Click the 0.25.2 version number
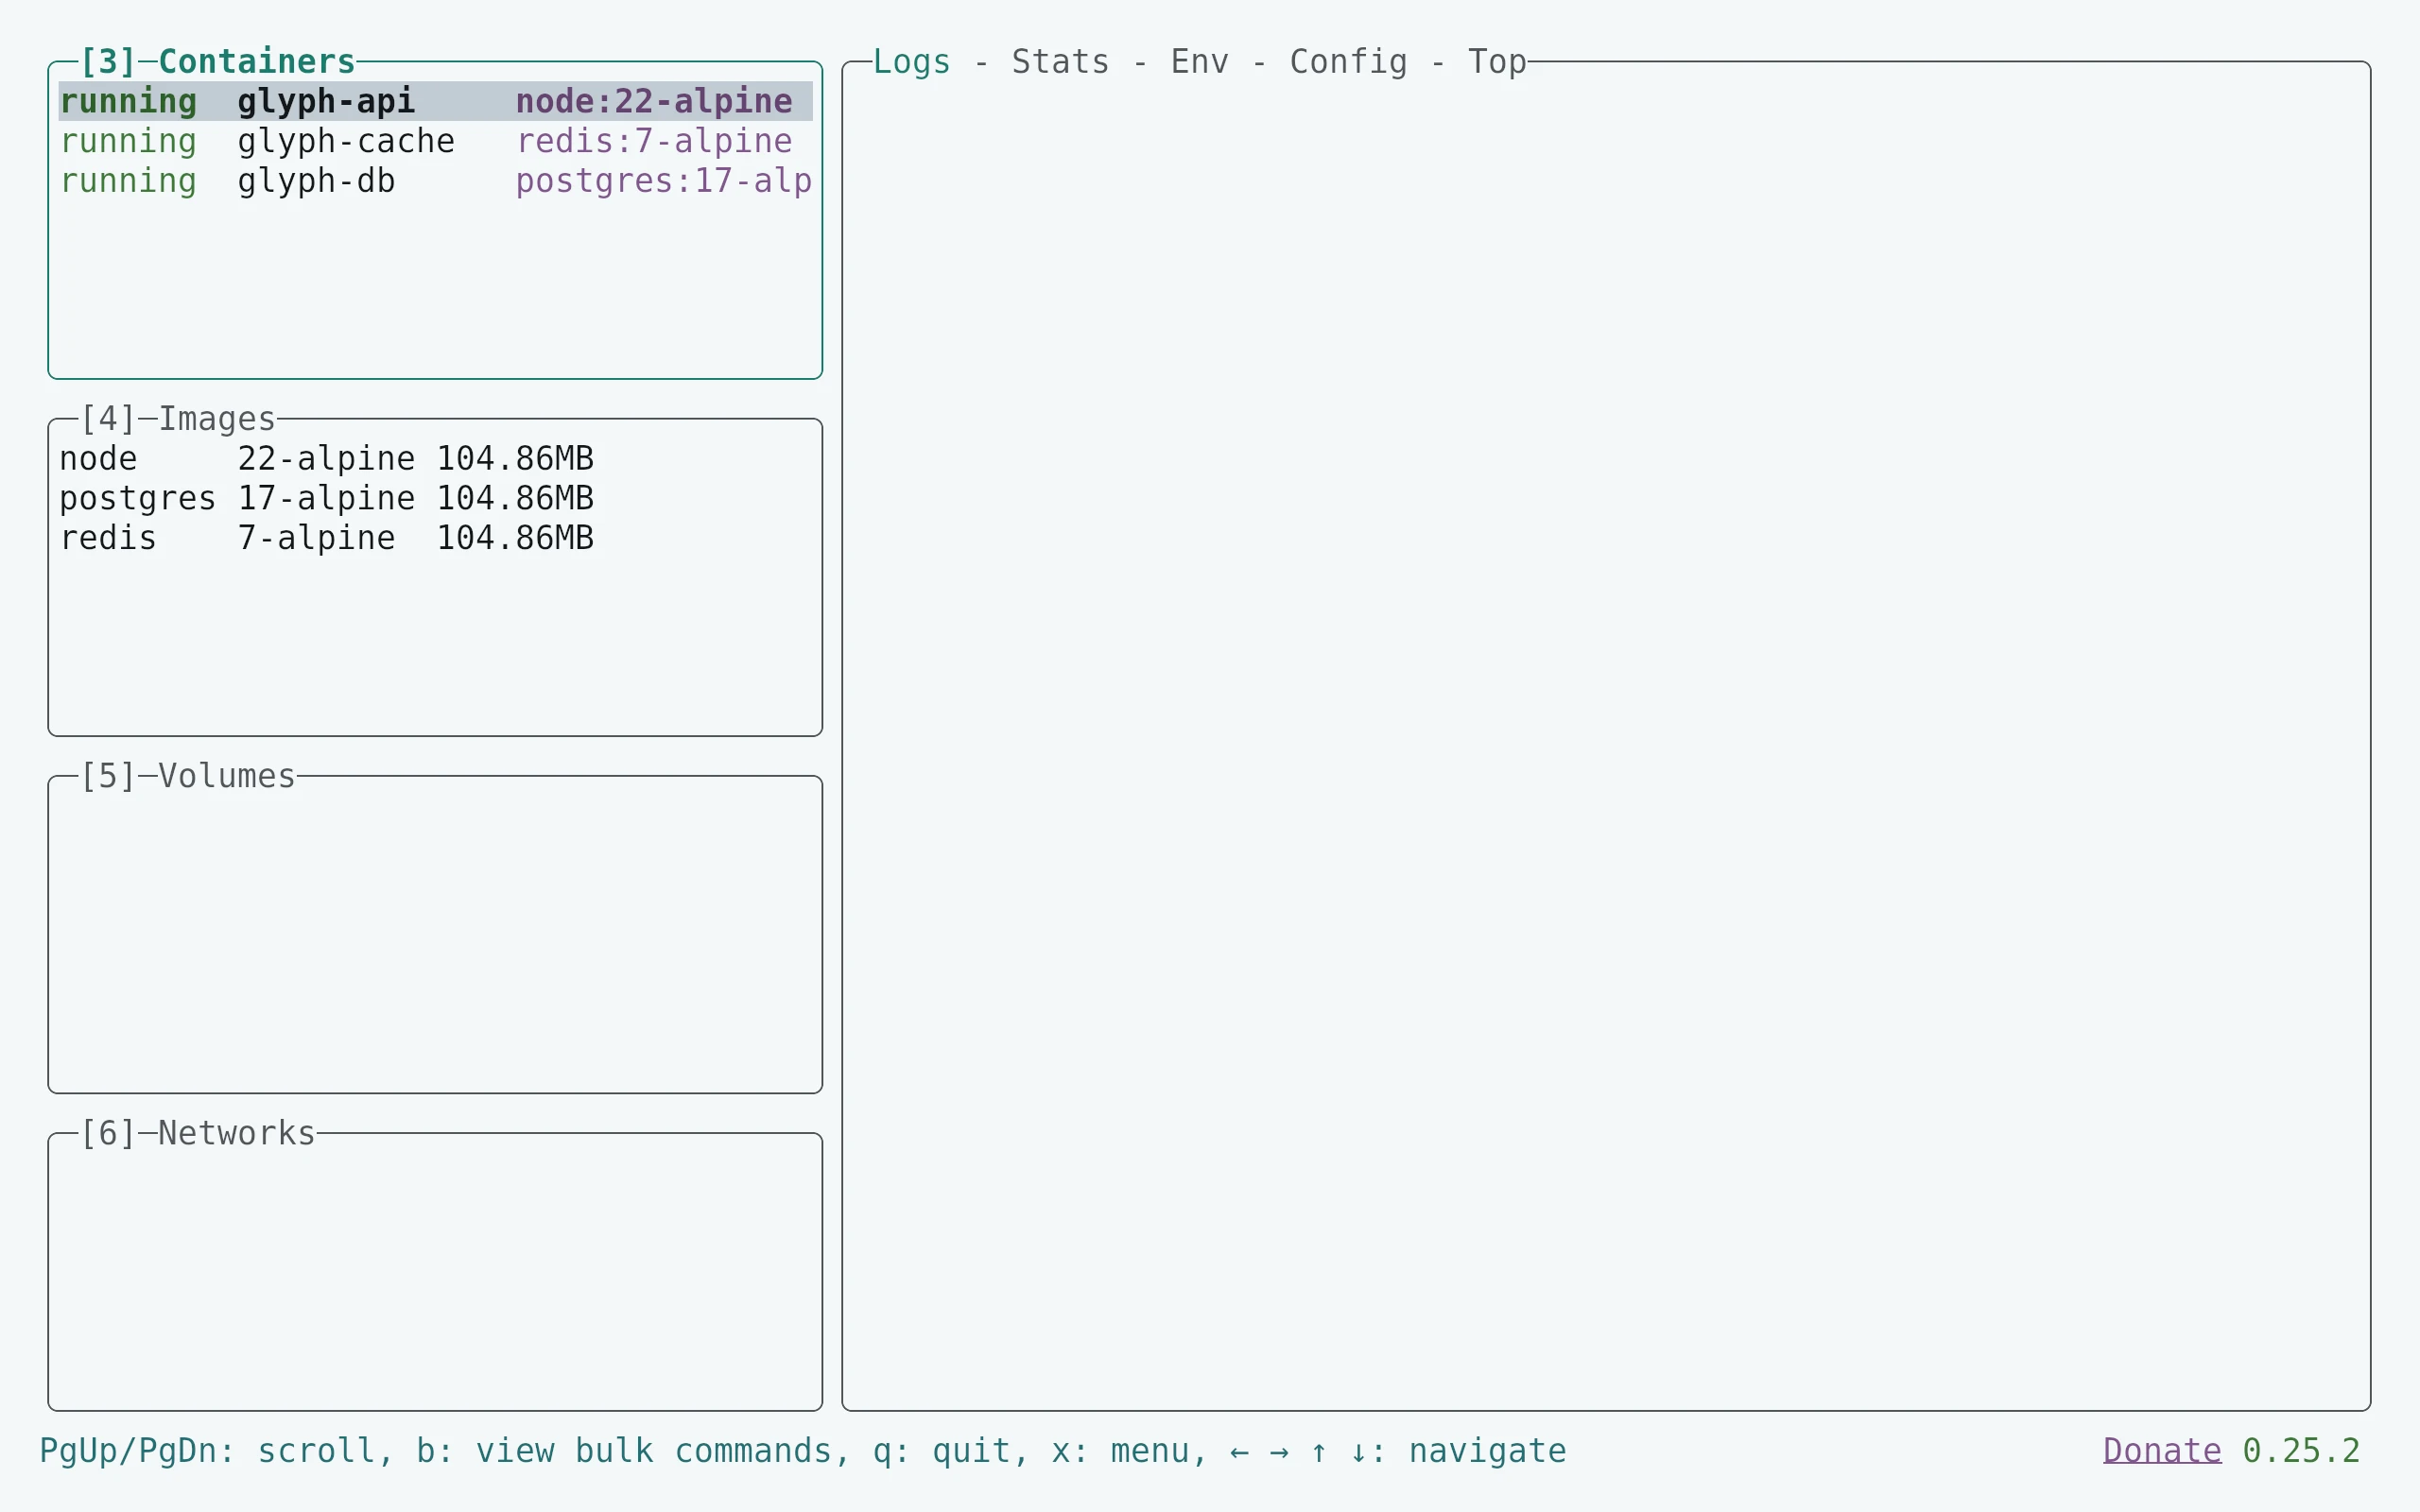The image size is (2420, 1512). 2301,1450
